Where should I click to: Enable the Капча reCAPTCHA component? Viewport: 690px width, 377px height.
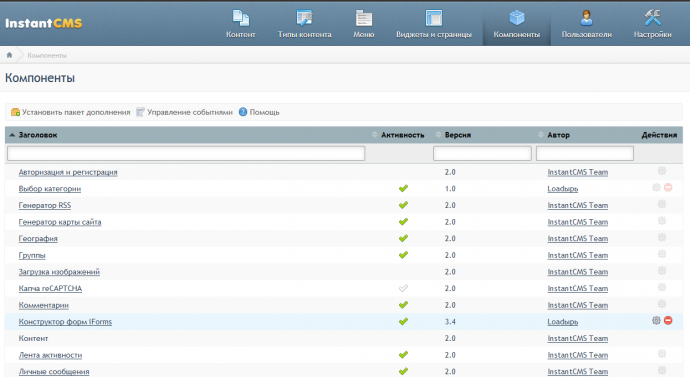click(x=403, y=289)
